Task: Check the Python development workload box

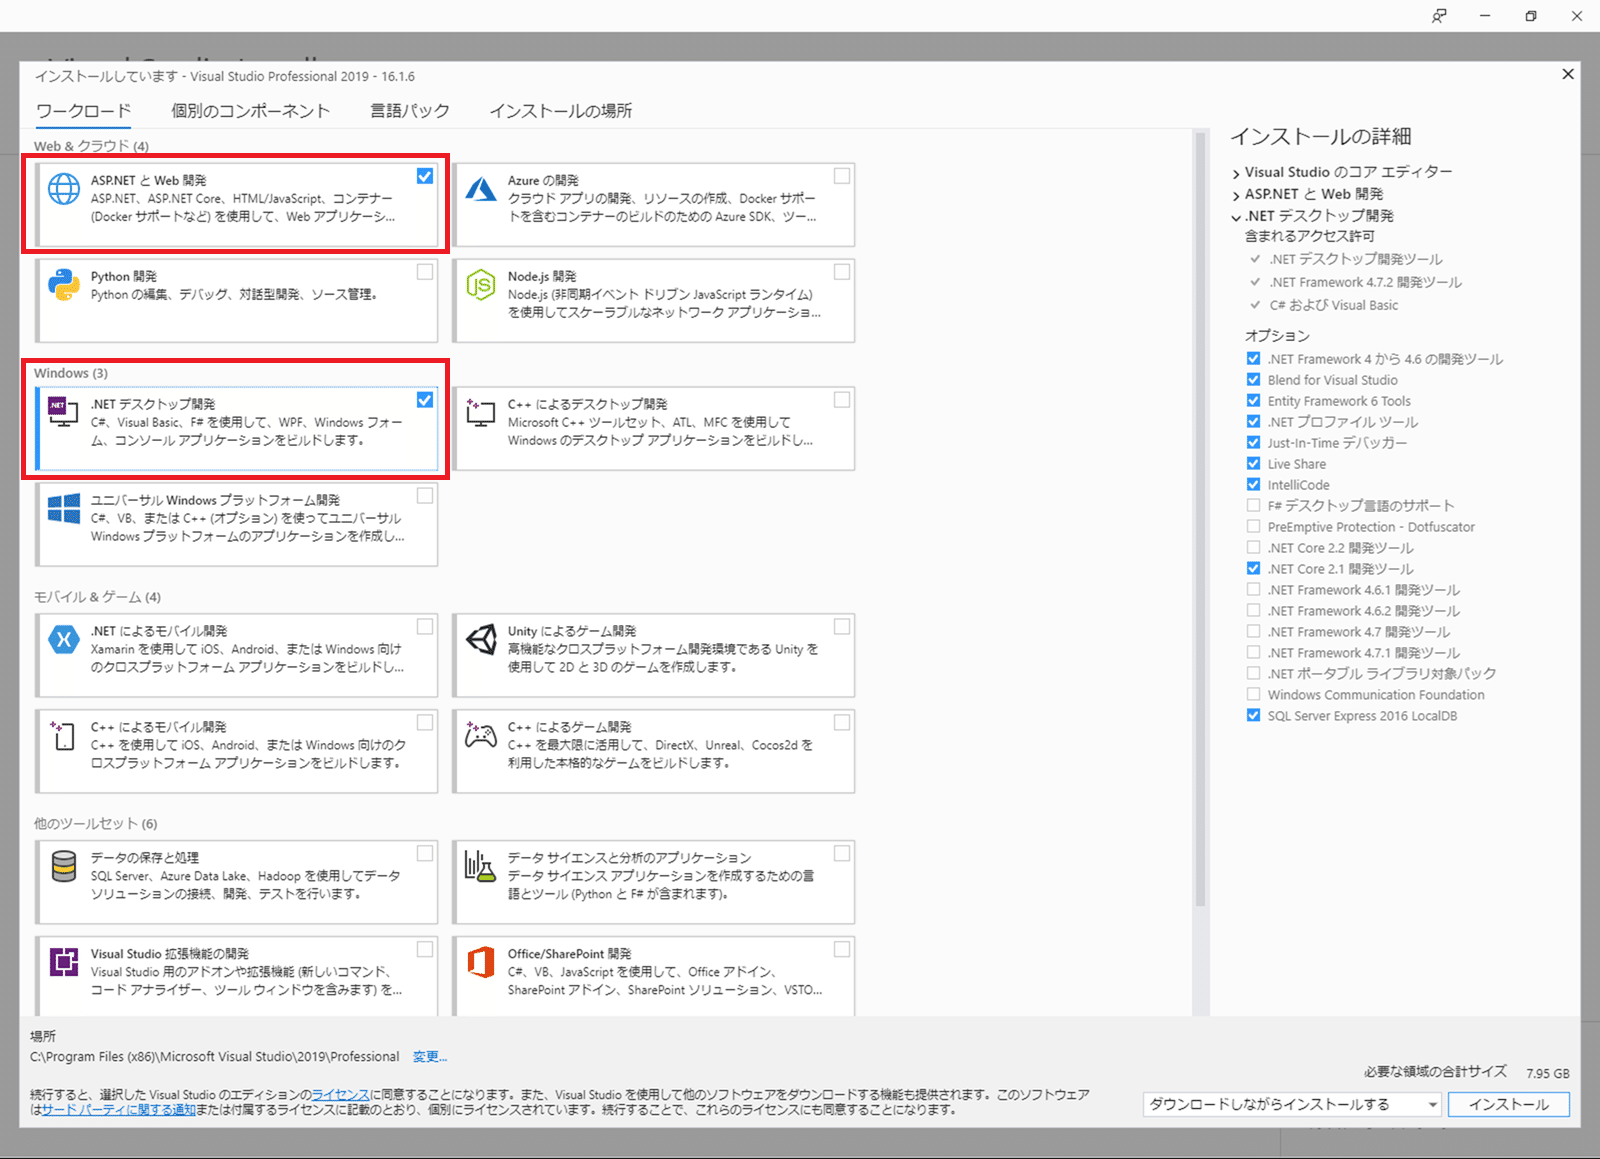Action: 425,272
